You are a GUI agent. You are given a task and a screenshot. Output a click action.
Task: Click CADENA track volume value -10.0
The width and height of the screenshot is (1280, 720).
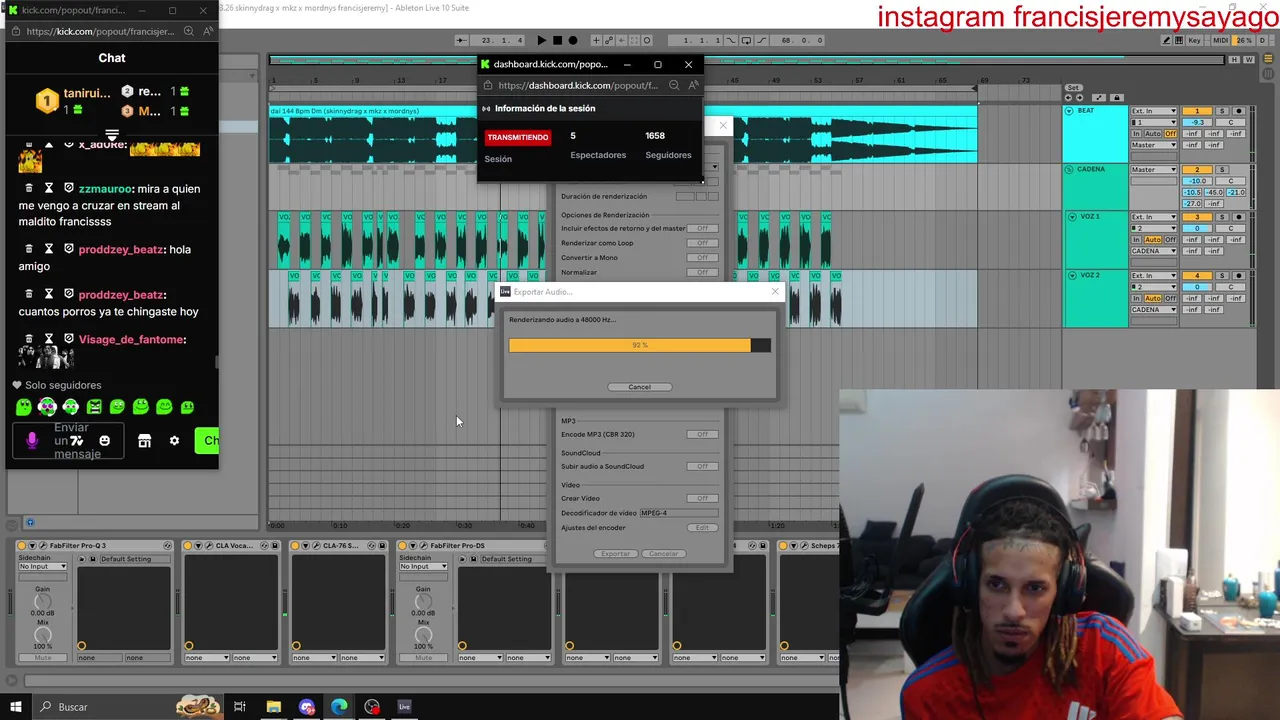click(x=1197, y=181)
